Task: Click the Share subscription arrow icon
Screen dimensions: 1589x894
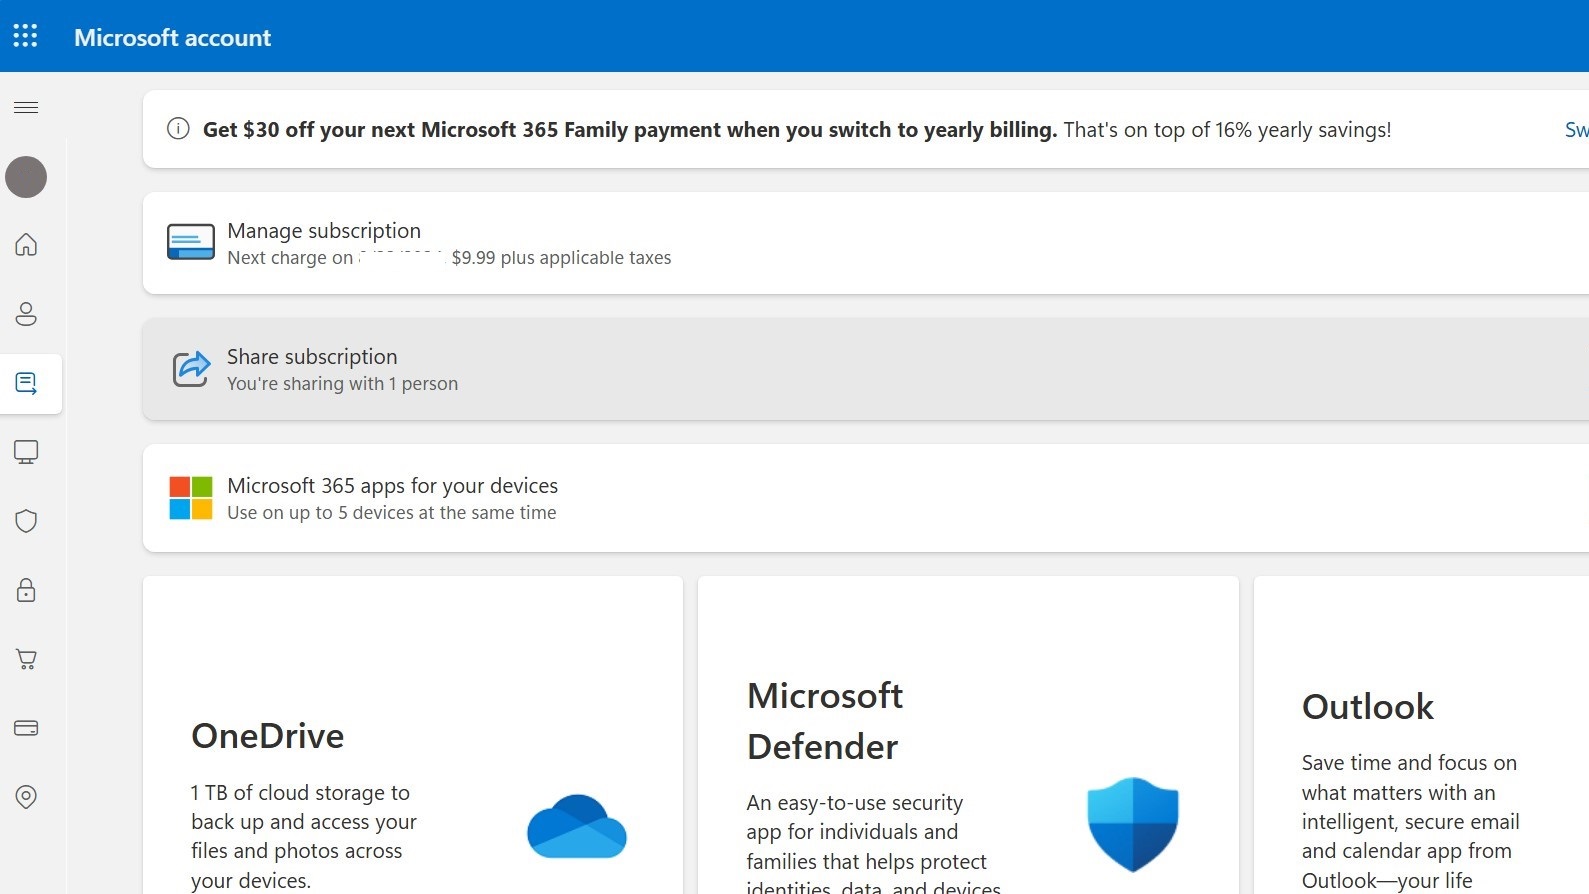Action: (191, 369)
